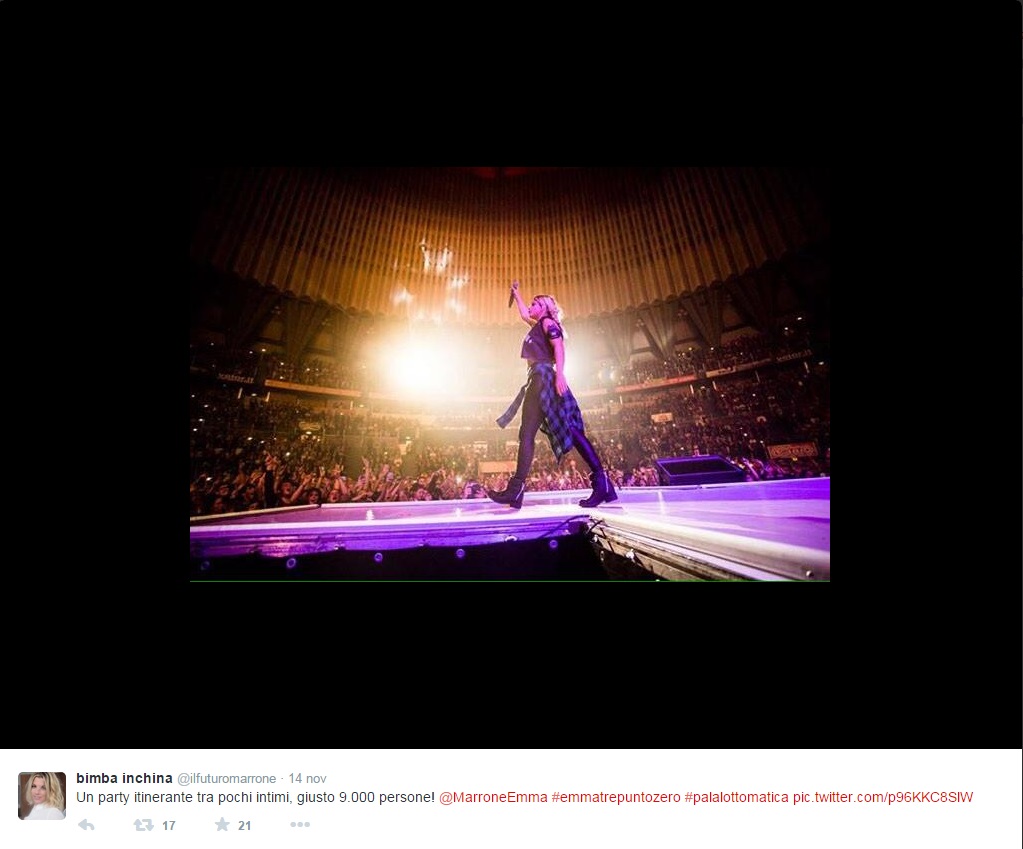Click the concert photo in the viewer
Image resolution: width=1023 pixels, height=849 pixels.
point(510,374)
